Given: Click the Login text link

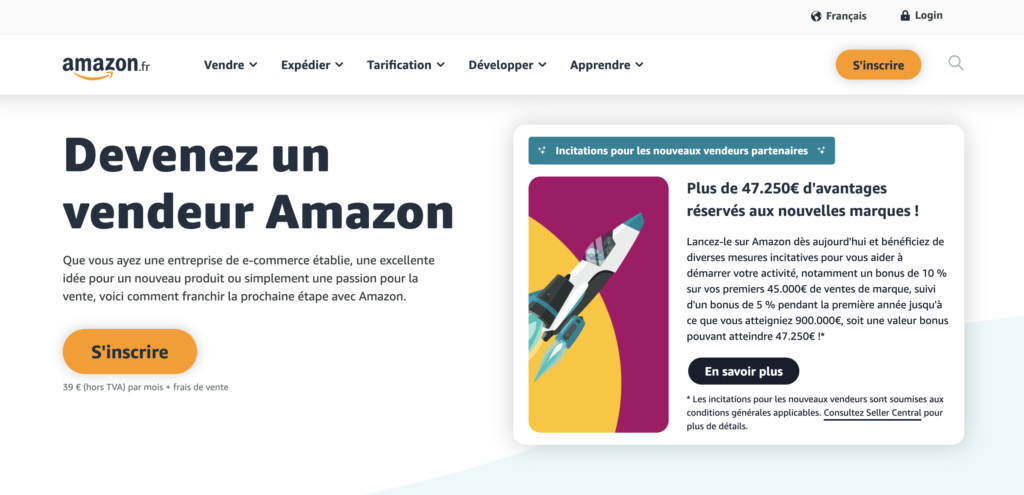Looking at the screenshot, I should click(x=928, y=15).
